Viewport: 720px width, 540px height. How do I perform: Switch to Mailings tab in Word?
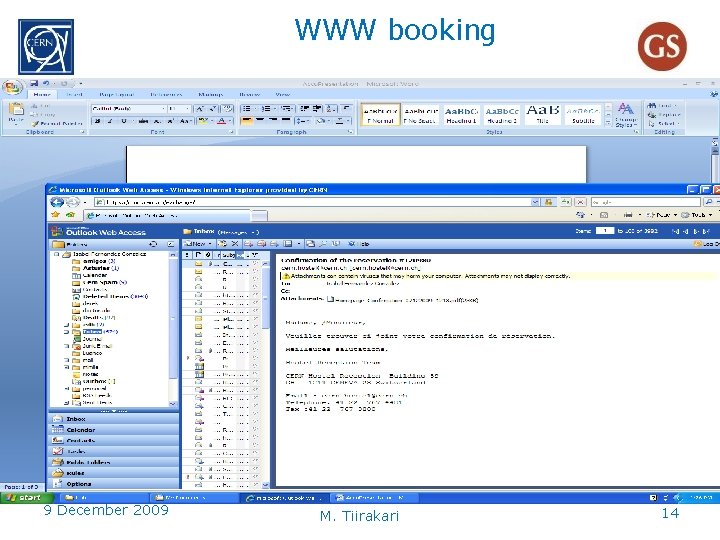210,95
